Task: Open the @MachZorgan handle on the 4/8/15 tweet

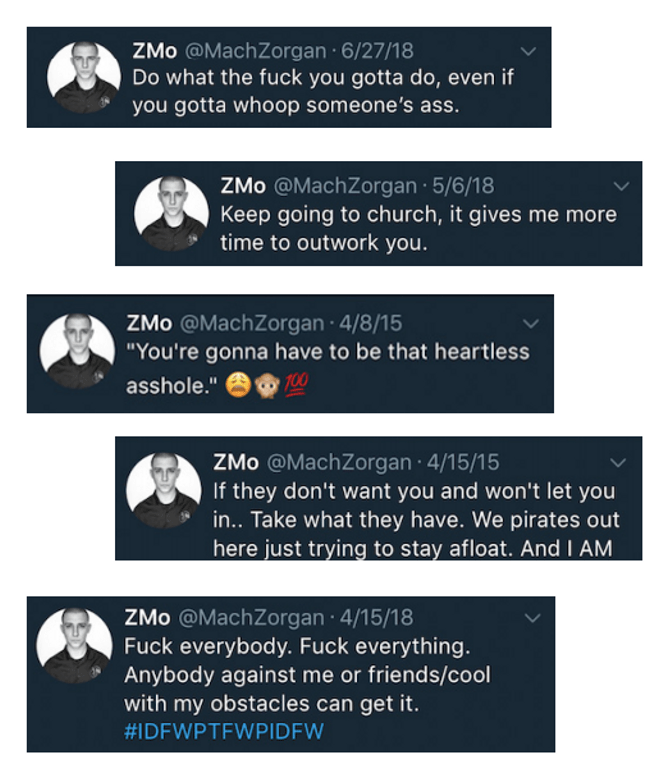Action: (250, 324)
